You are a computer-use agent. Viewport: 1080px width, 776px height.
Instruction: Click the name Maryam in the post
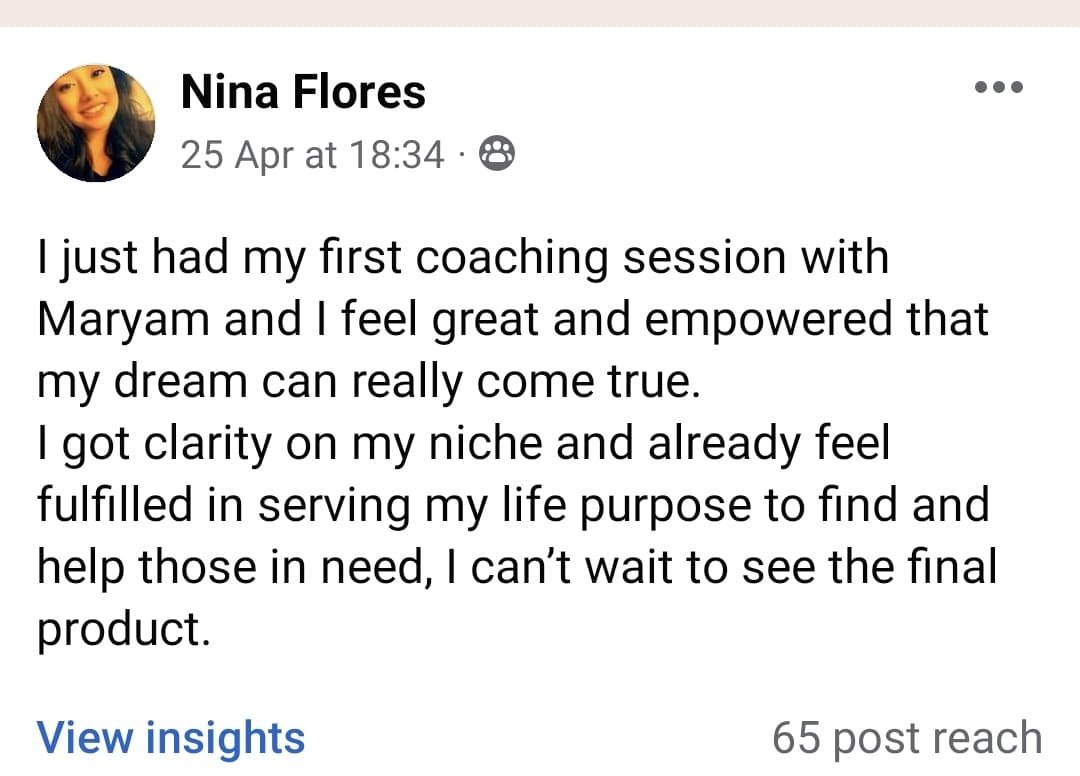123,320
